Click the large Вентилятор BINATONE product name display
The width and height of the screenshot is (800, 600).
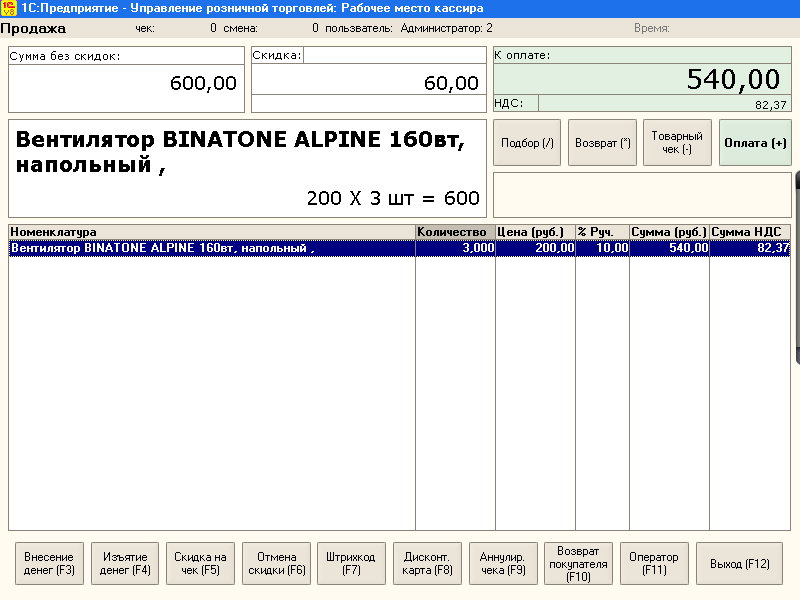[240, 152]
